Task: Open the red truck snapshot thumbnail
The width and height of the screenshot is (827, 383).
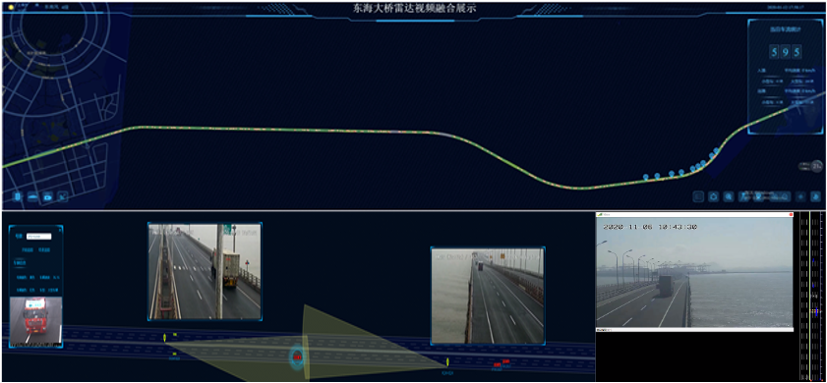Action: tap(36, 321)
